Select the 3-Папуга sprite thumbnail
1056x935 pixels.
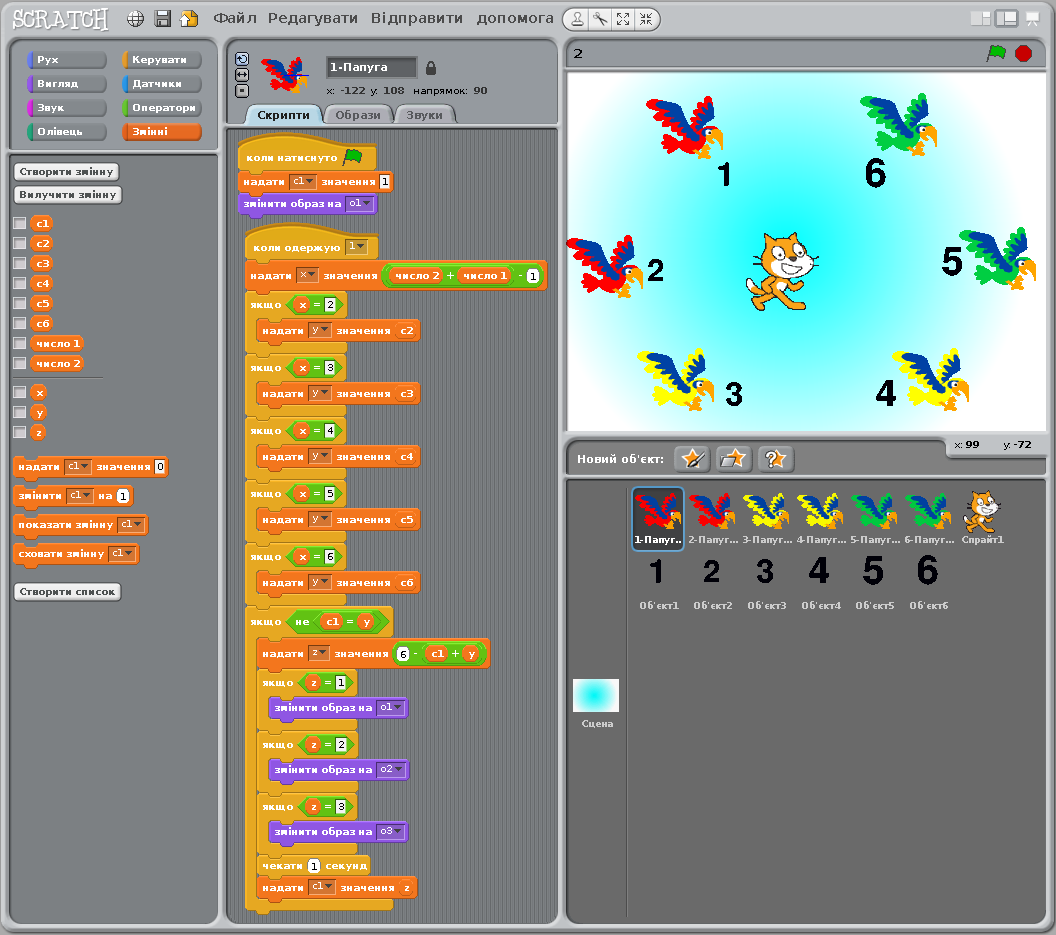[x=766, y=517]
